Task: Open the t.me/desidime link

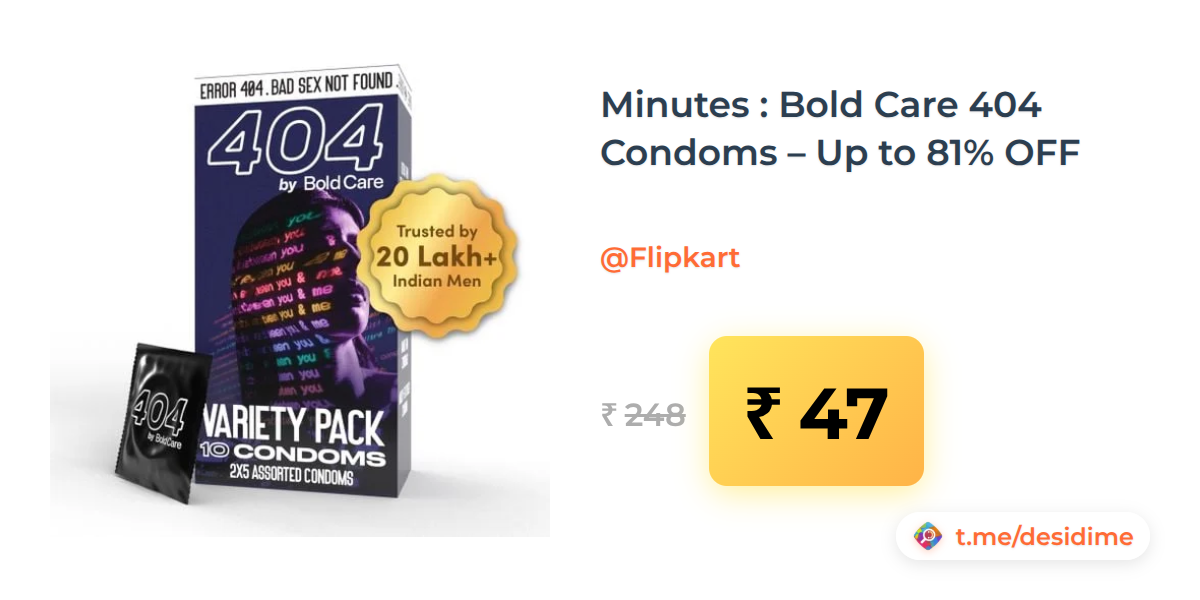Action: pos(1044,537)
